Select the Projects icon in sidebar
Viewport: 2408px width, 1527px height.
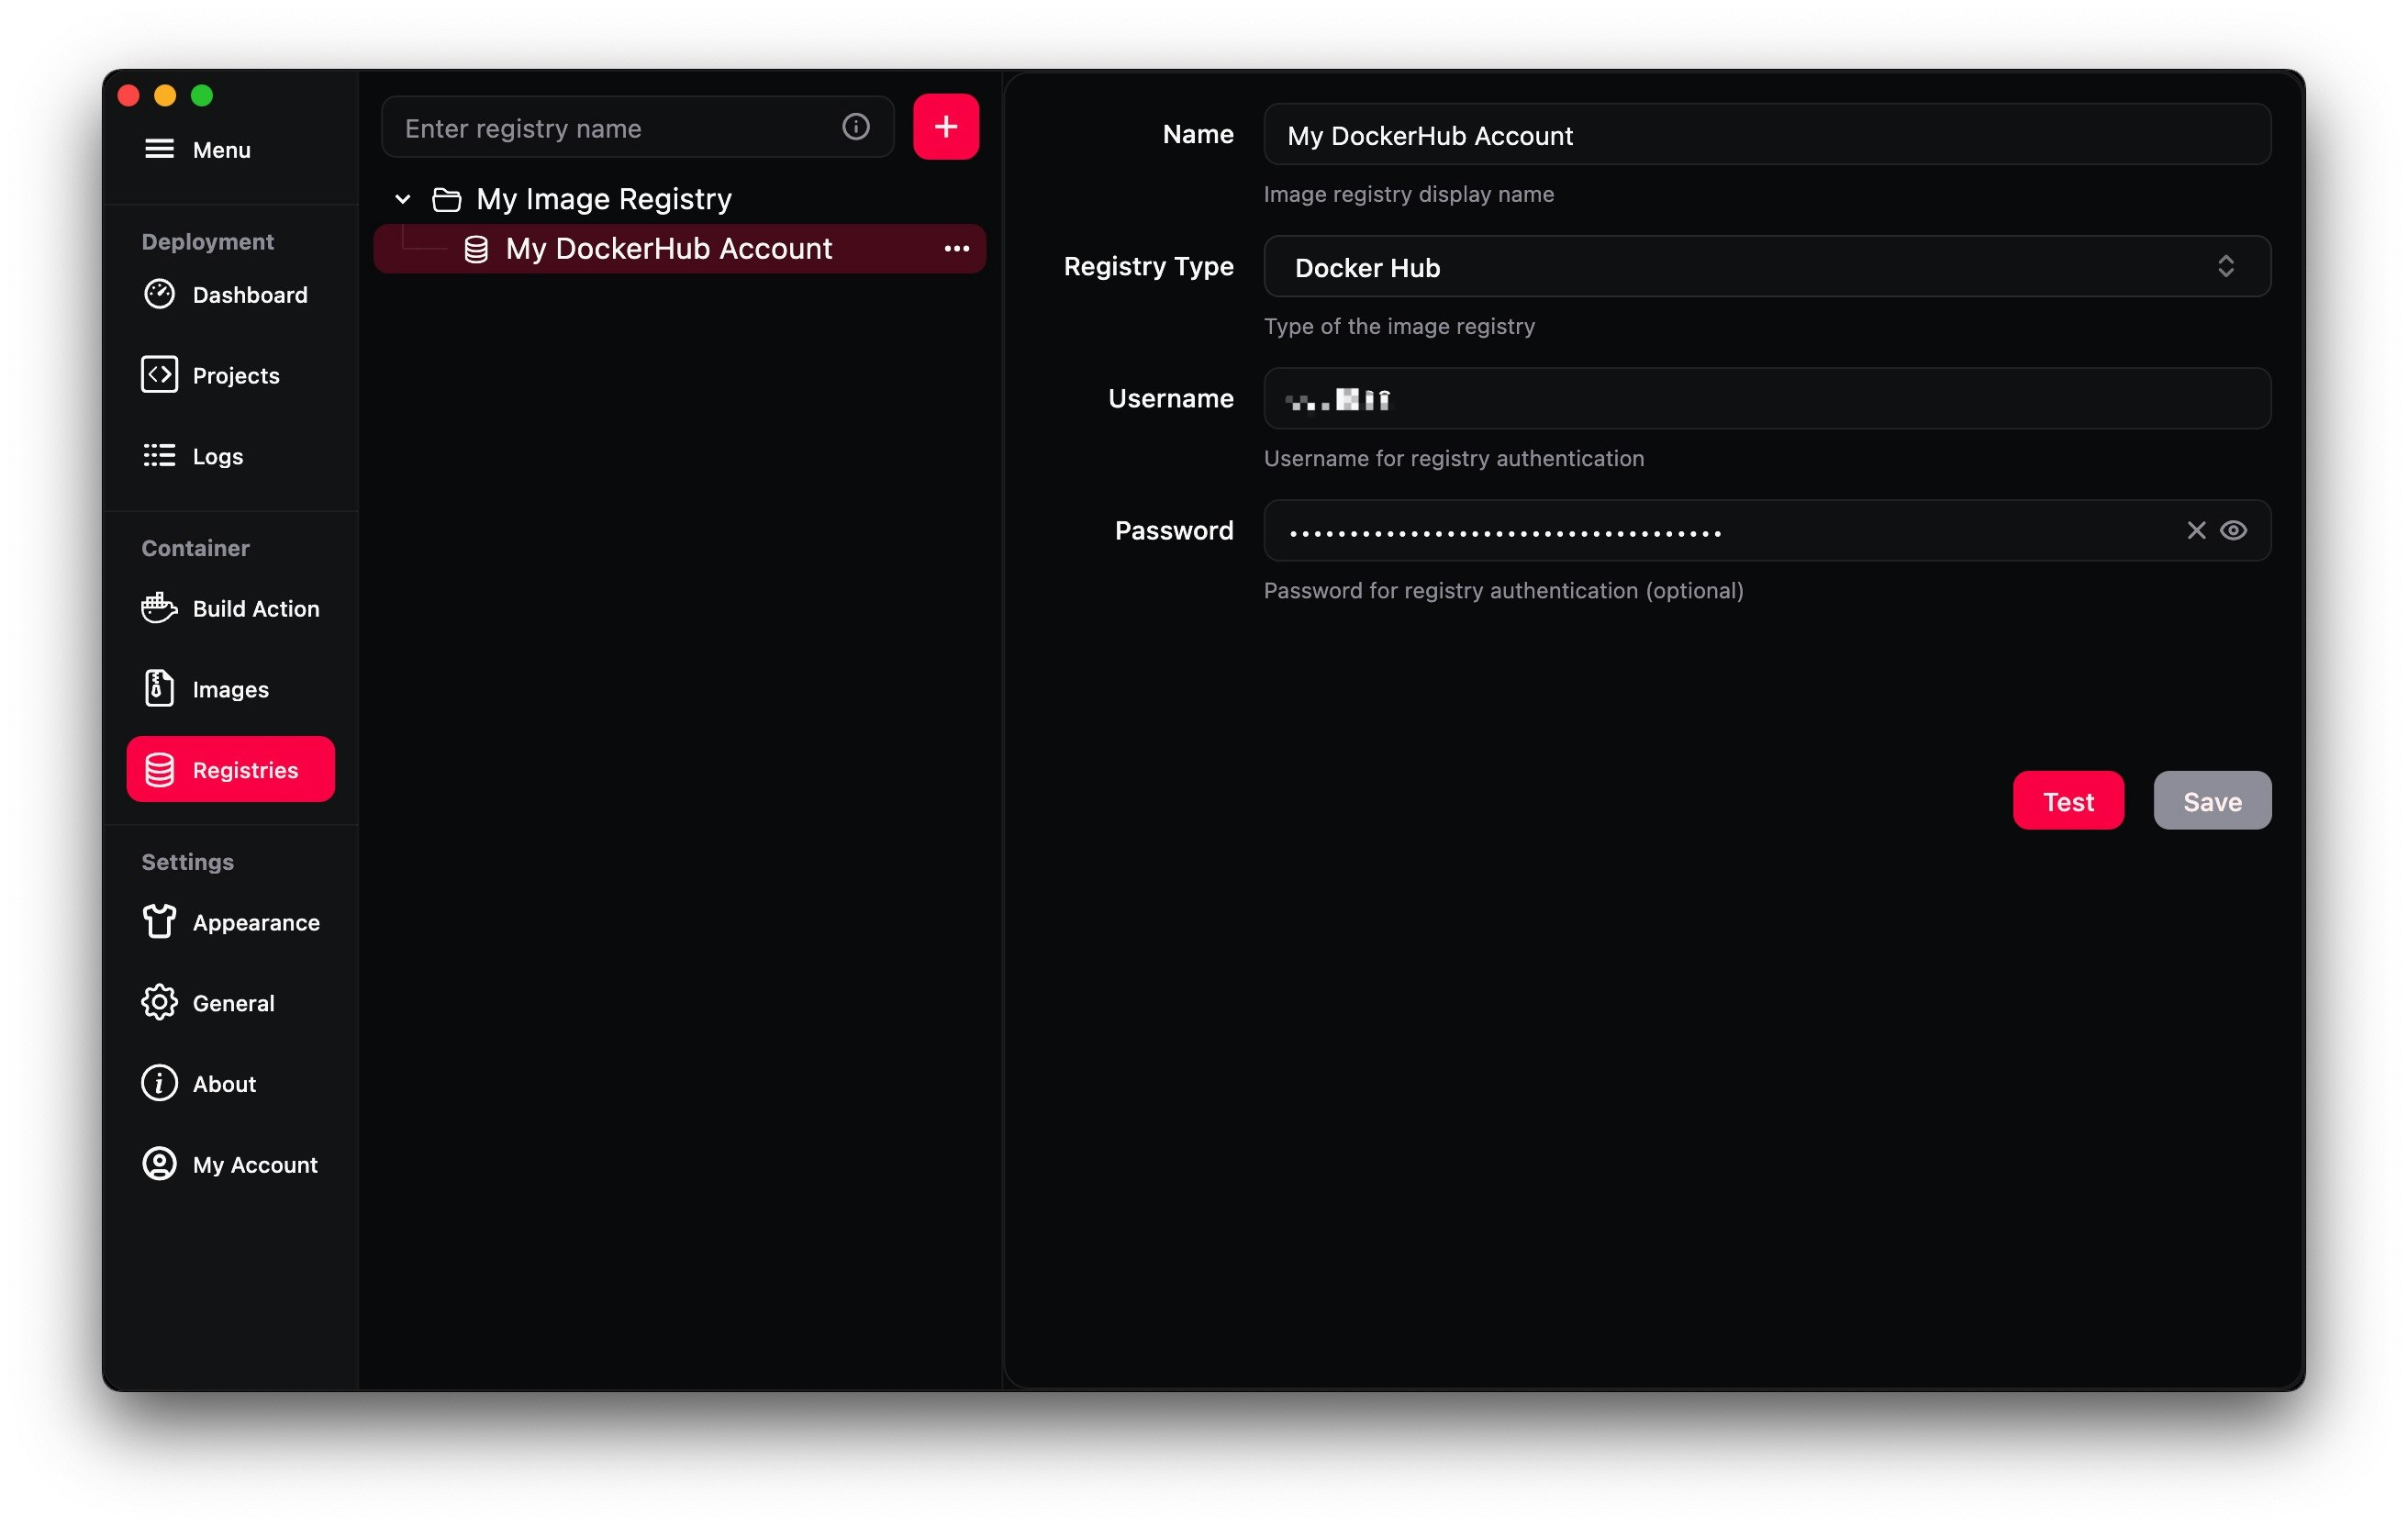coord(159,375)
